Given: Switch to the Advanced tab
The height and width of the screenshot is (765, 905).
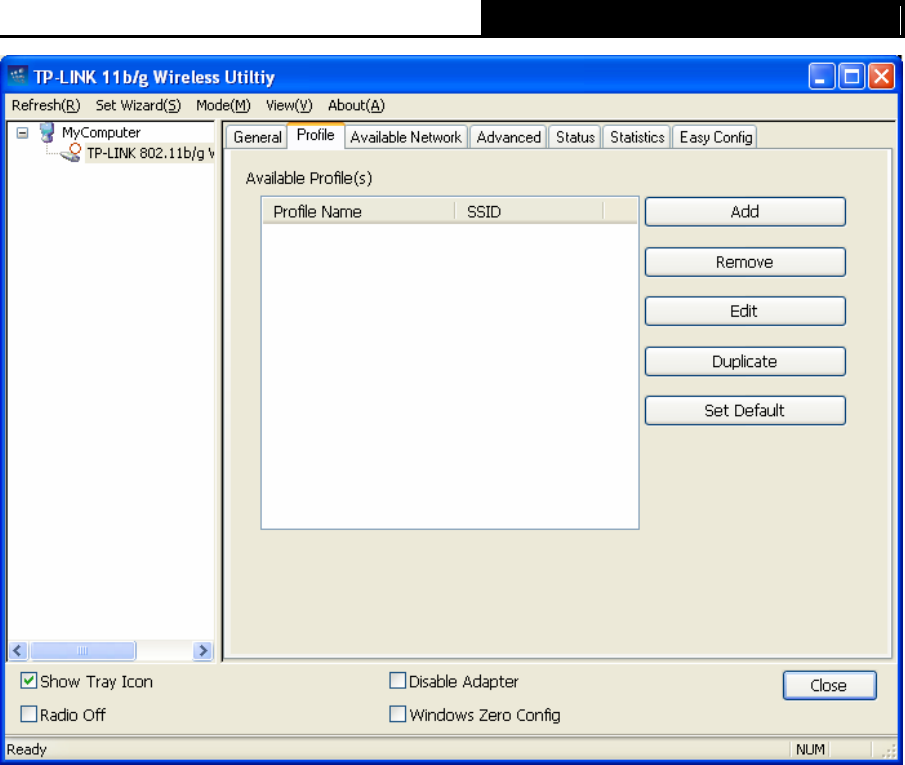Looking at the screenshot, I should click(508, 137).
